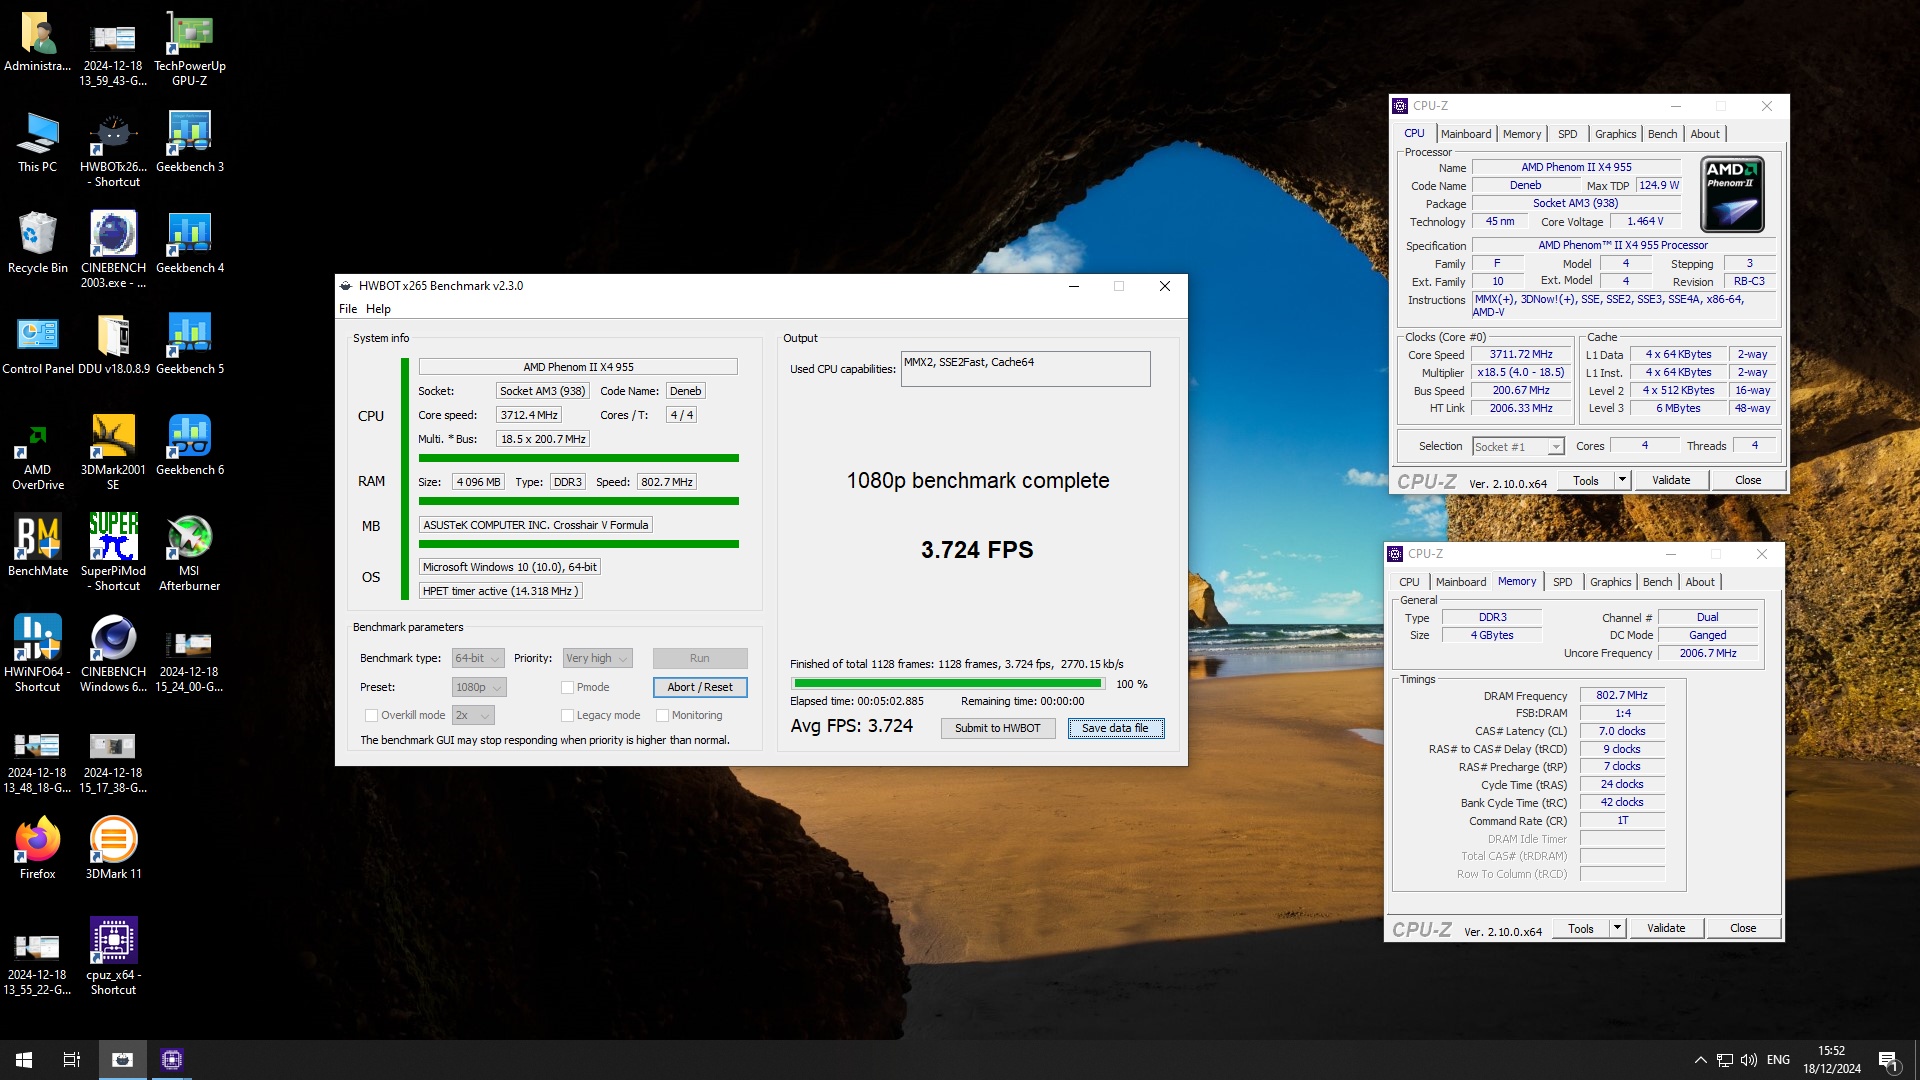
Task: Switch to SPD tab in lower CPU-Z
Action: 1563,582
